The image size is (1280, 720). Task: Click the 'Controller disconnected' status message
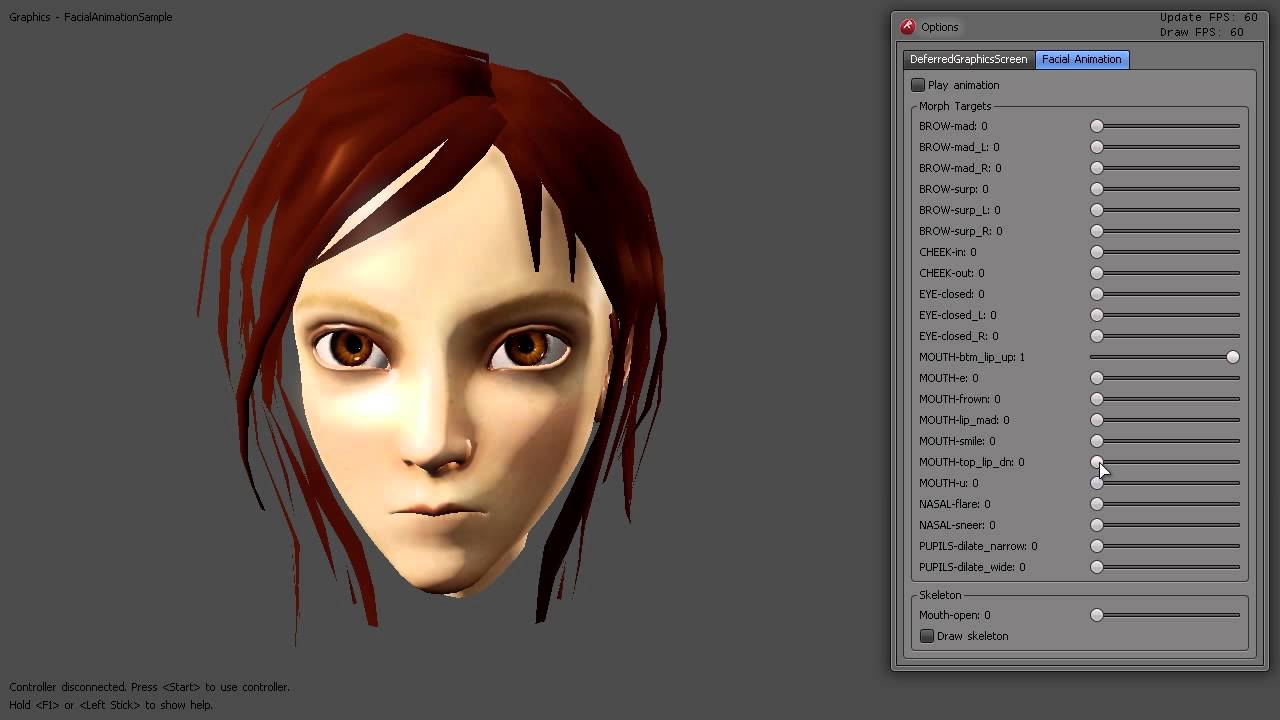click(x=150, y=687)
